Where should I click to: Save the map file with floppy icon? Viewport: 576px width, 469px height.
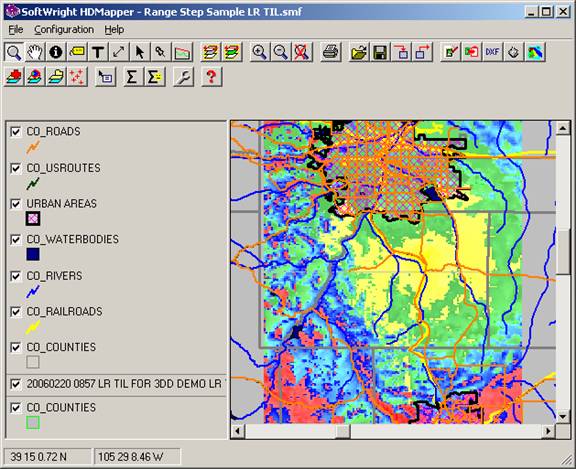[380, 52]
